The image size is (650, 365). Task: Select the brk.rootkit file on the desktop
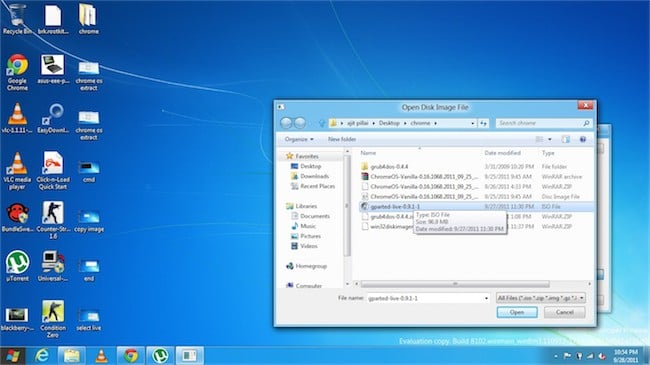pos(53,19)
